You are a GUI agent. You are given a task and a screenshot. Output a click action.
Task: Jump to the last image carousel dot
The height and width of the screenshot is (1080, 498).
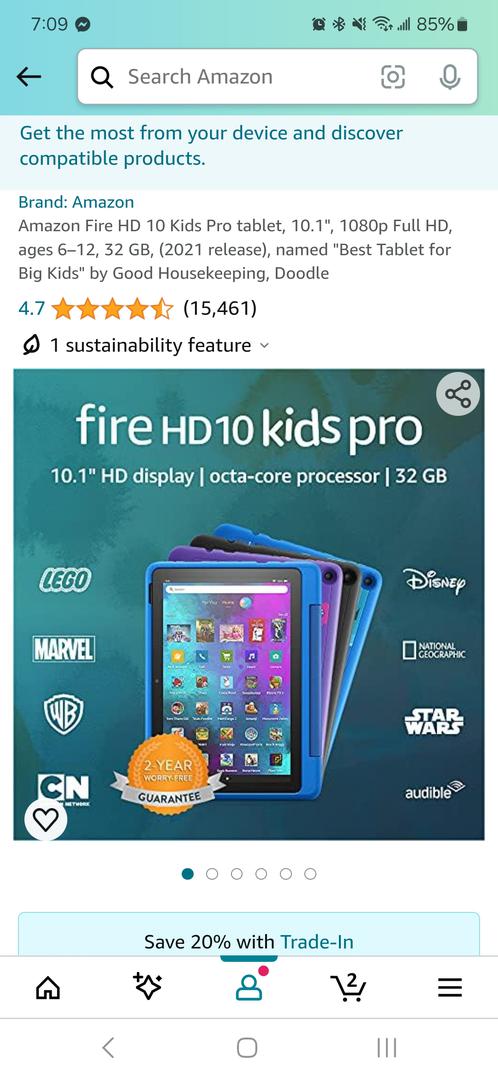coord(311,873)
